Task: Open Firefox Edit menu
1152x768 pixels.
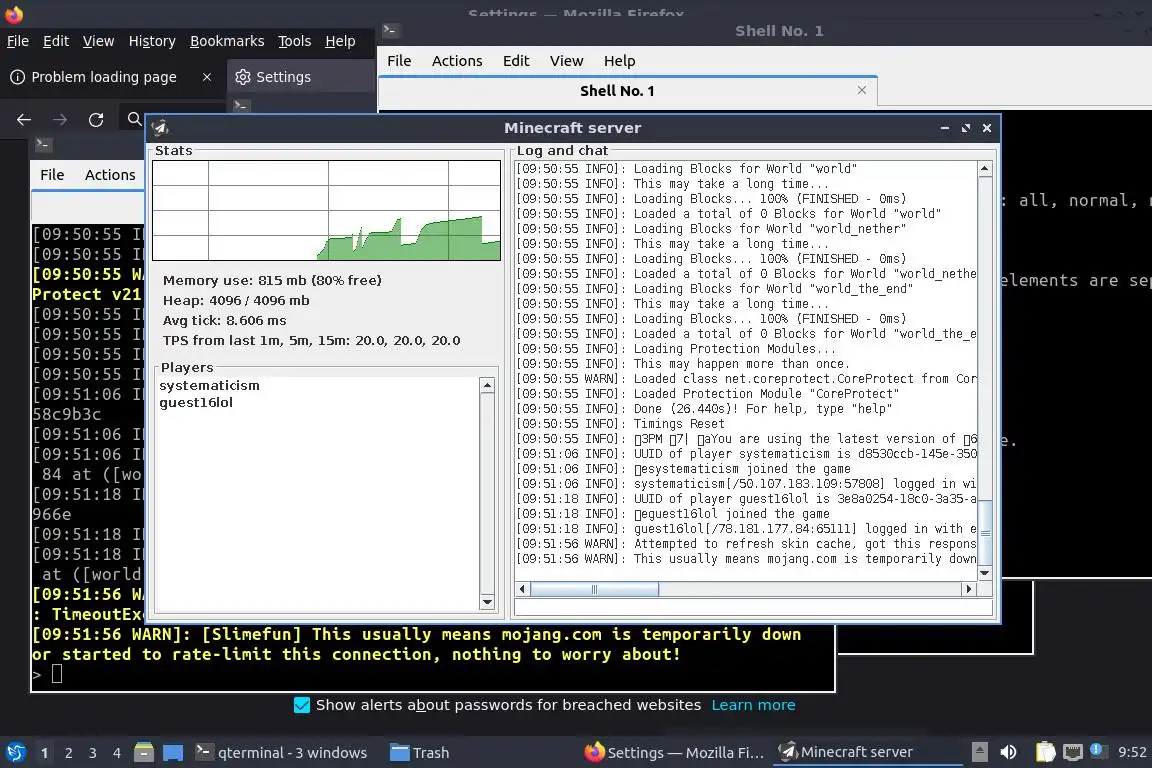Action: coord(56,41)
